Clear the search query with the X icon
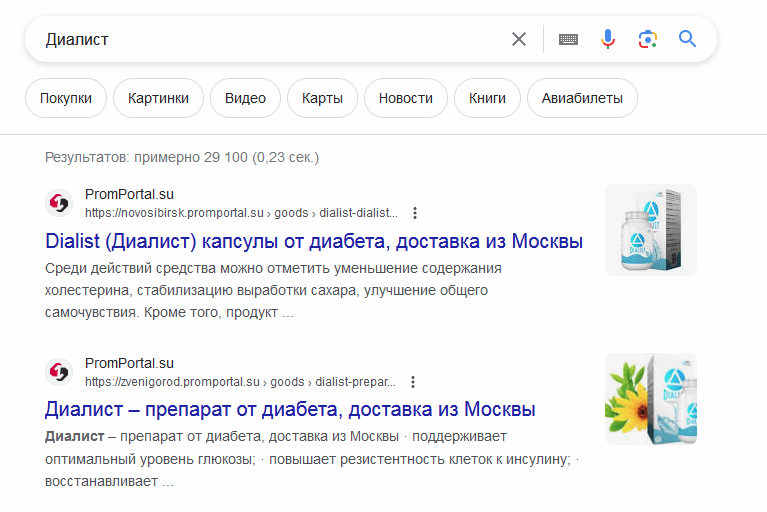 coord(519,40)
